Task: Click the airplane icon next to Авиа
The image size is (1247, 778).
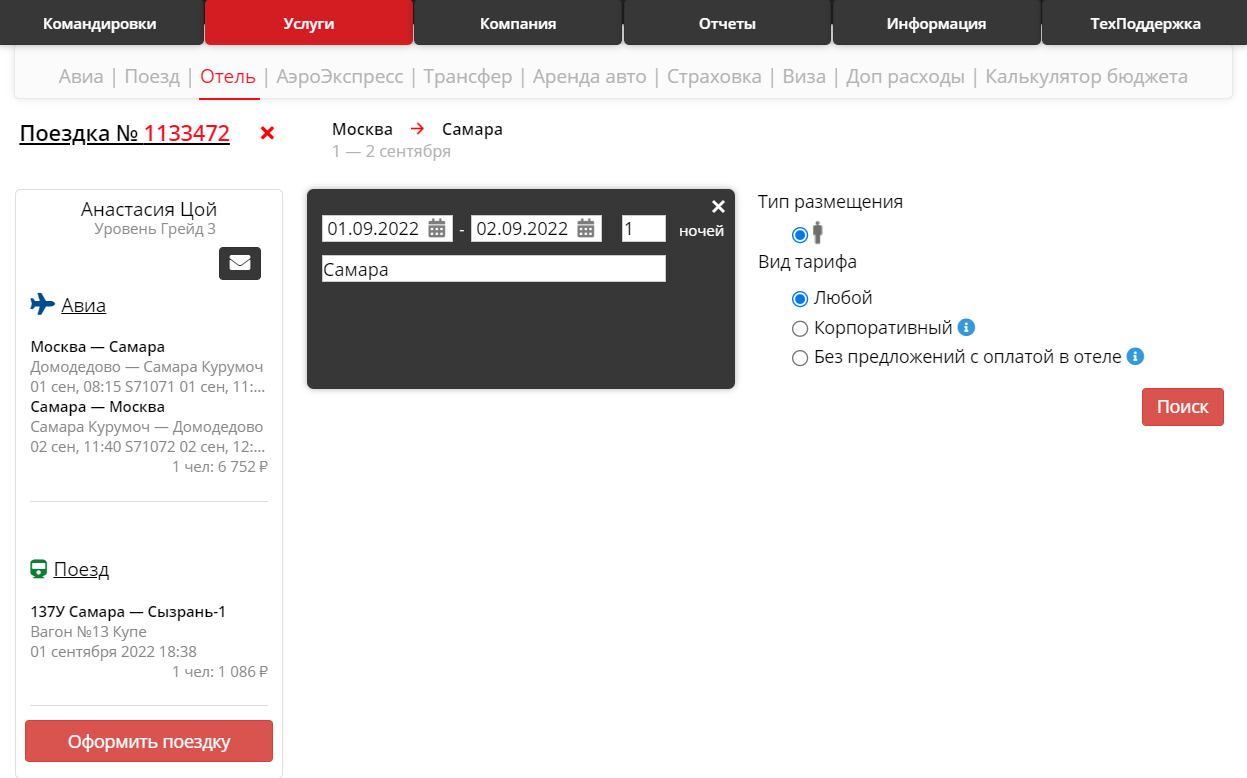Action: (x=42, y=304)
